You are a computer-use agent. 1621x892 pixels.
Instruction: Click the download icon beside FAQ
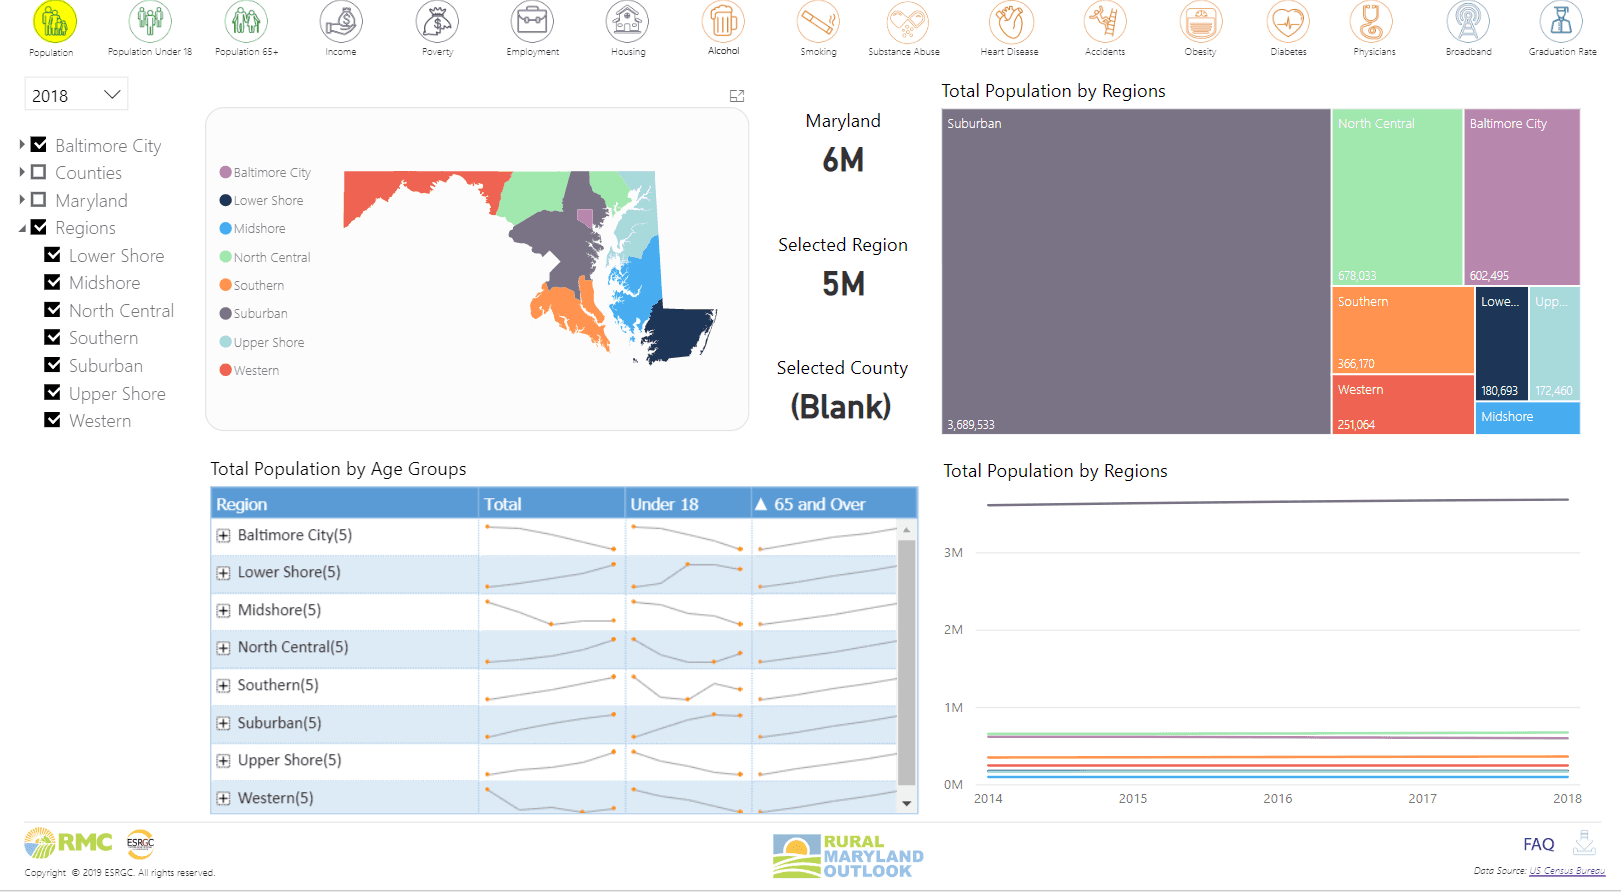[1584, 842]
